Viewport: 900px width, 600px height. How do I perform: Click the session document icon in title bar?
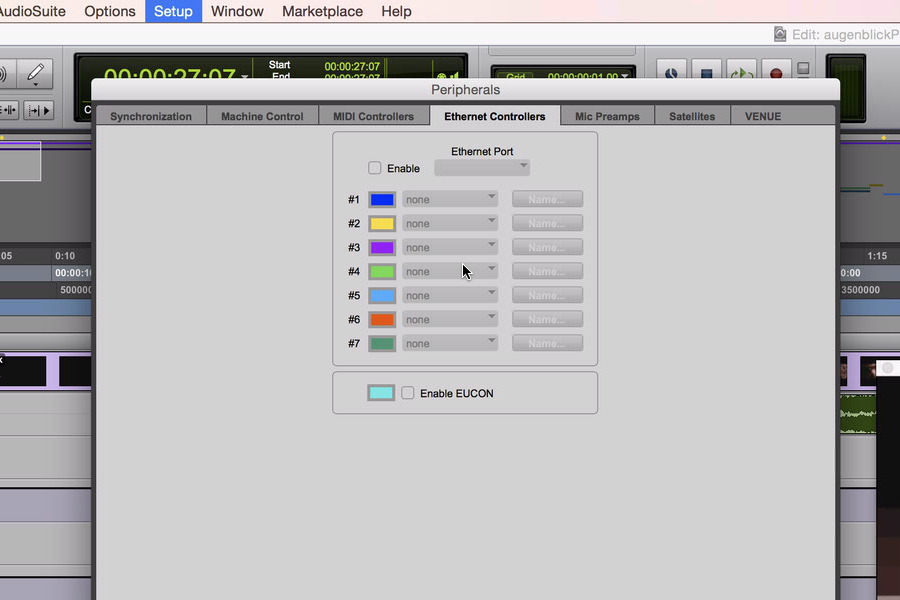(x=780, y=34)
